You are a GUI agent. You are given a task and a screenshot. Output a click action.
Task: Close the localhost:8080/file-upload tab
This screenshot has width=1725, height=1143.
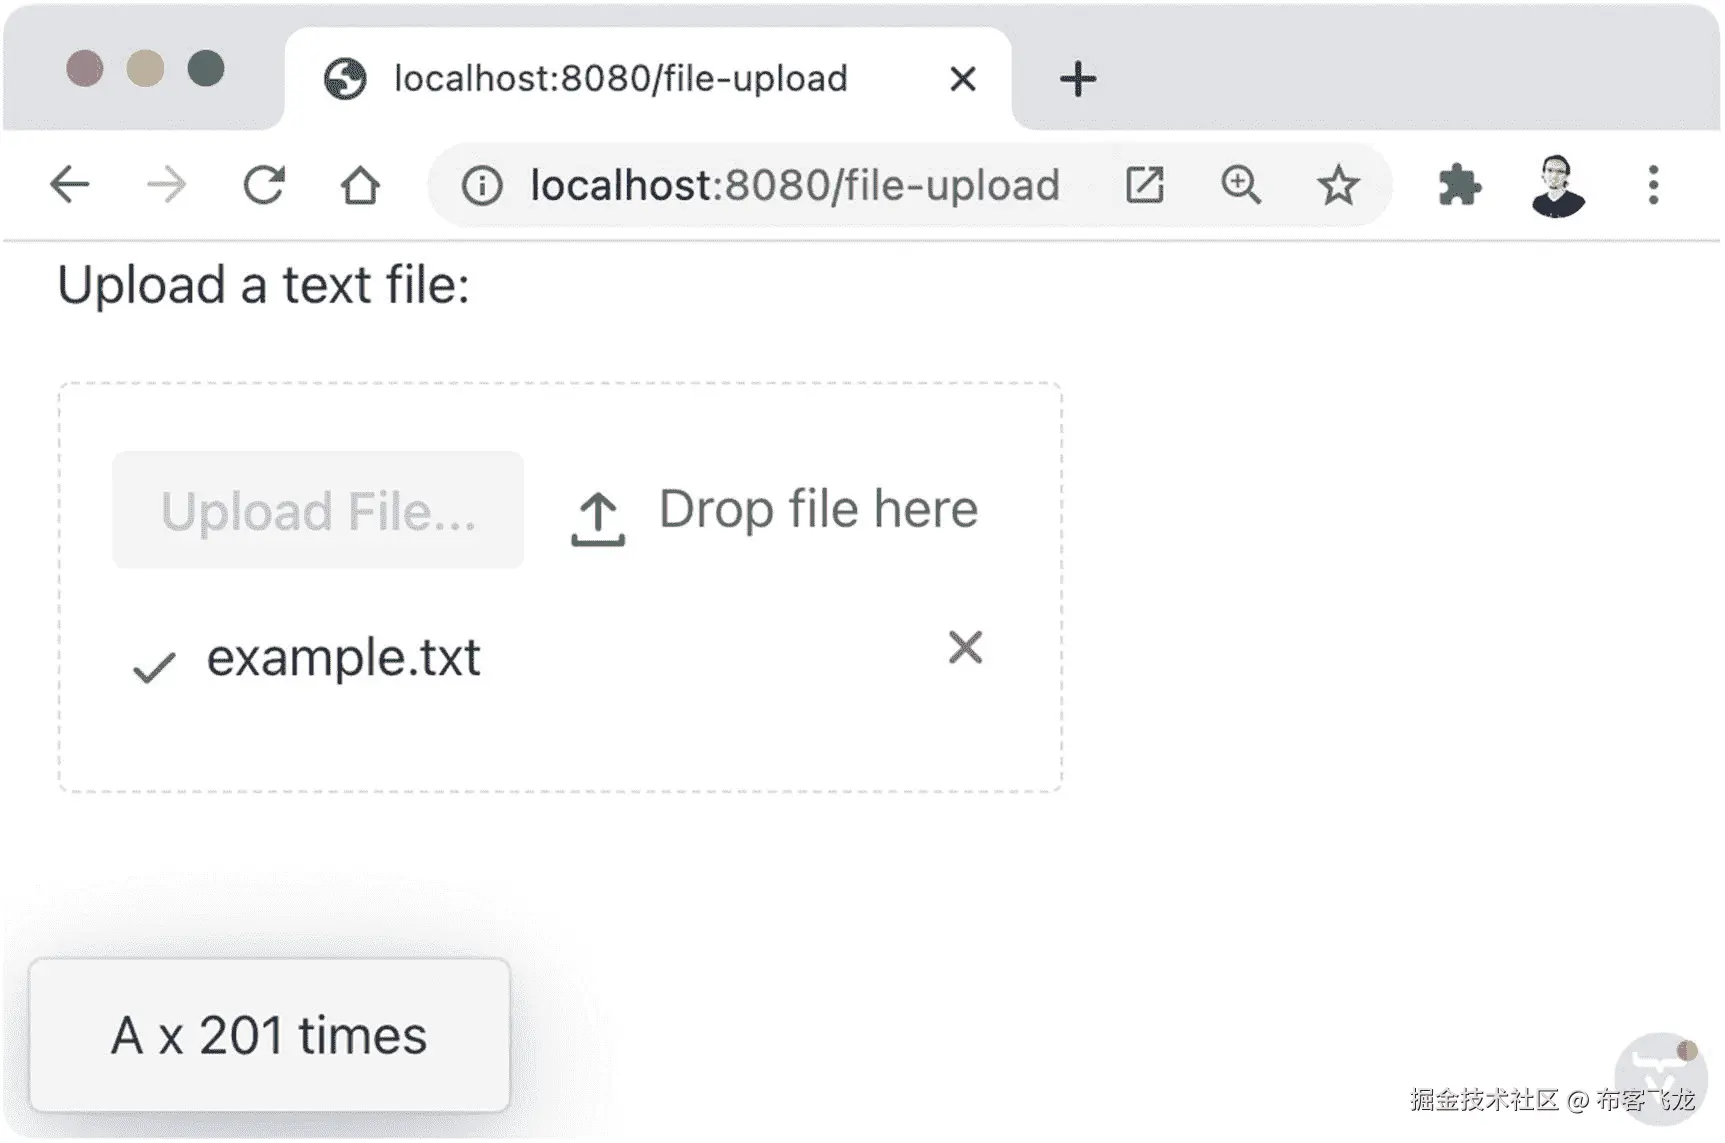pos(962,79)
